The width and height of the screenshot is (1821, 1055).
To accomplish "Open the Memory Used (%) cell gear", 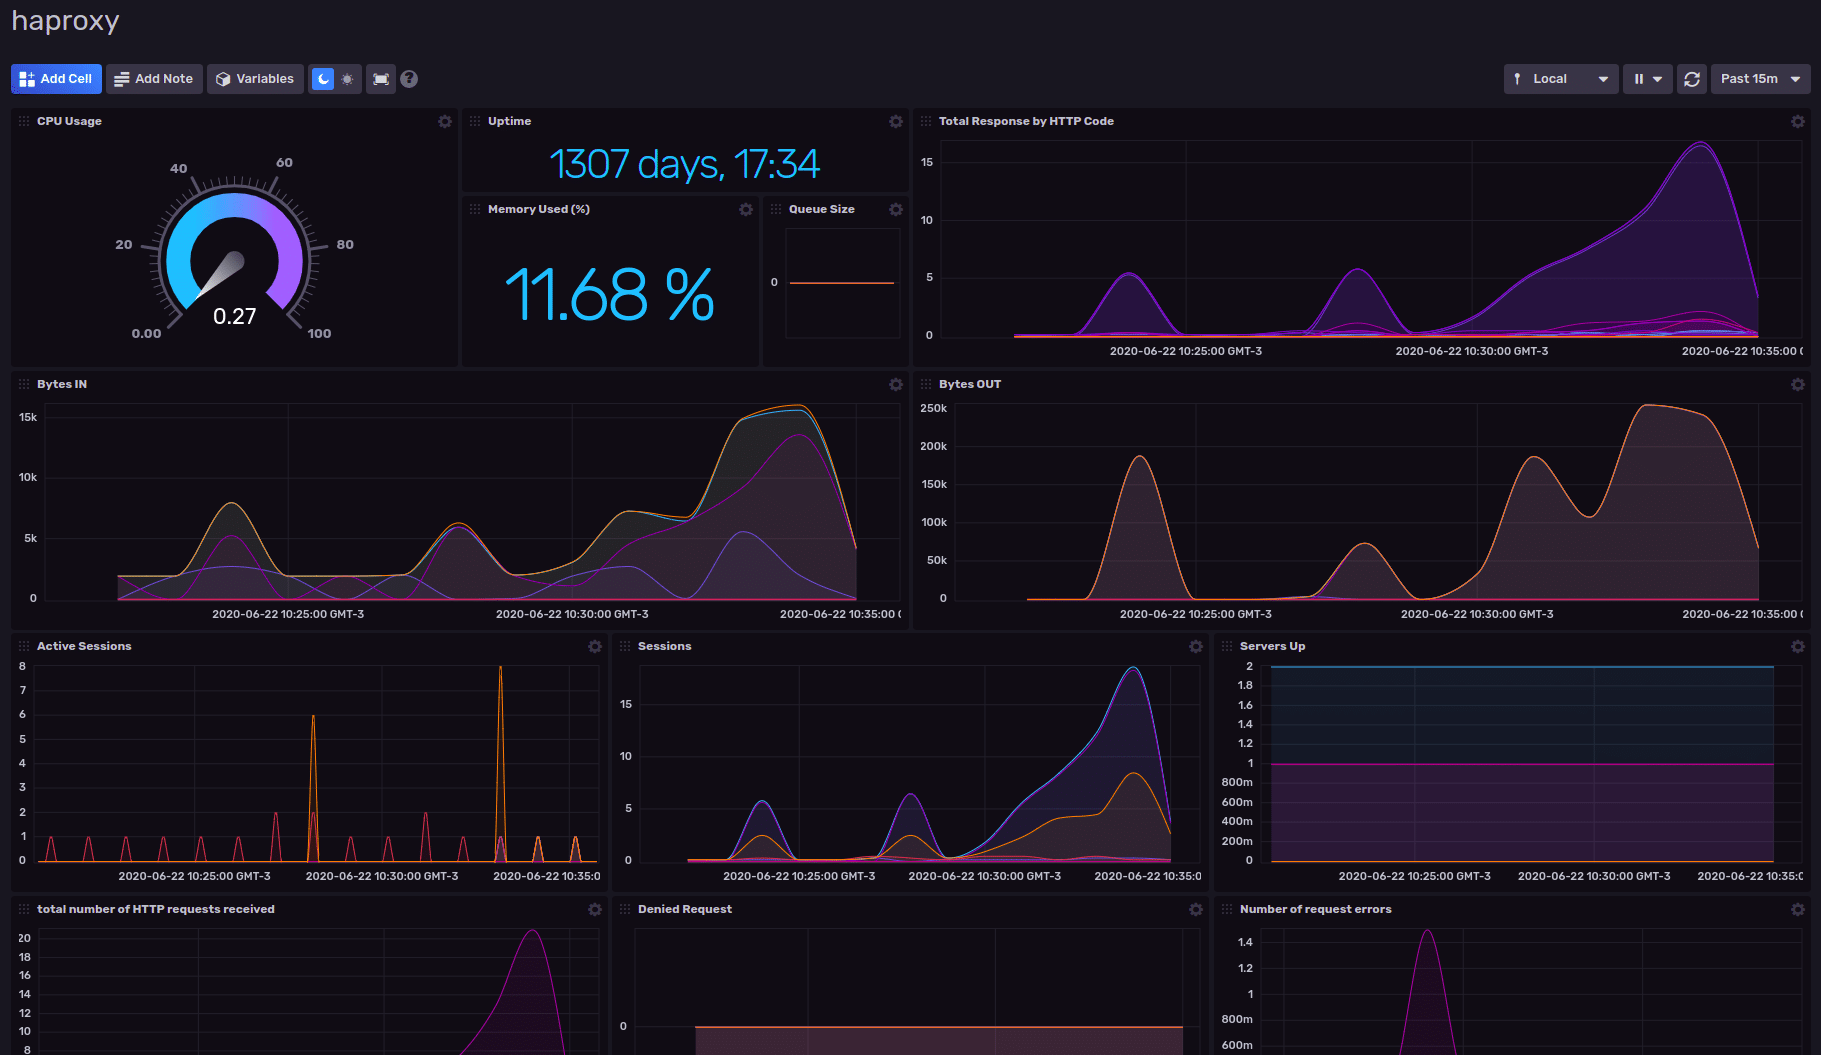I will pos(745,209).
